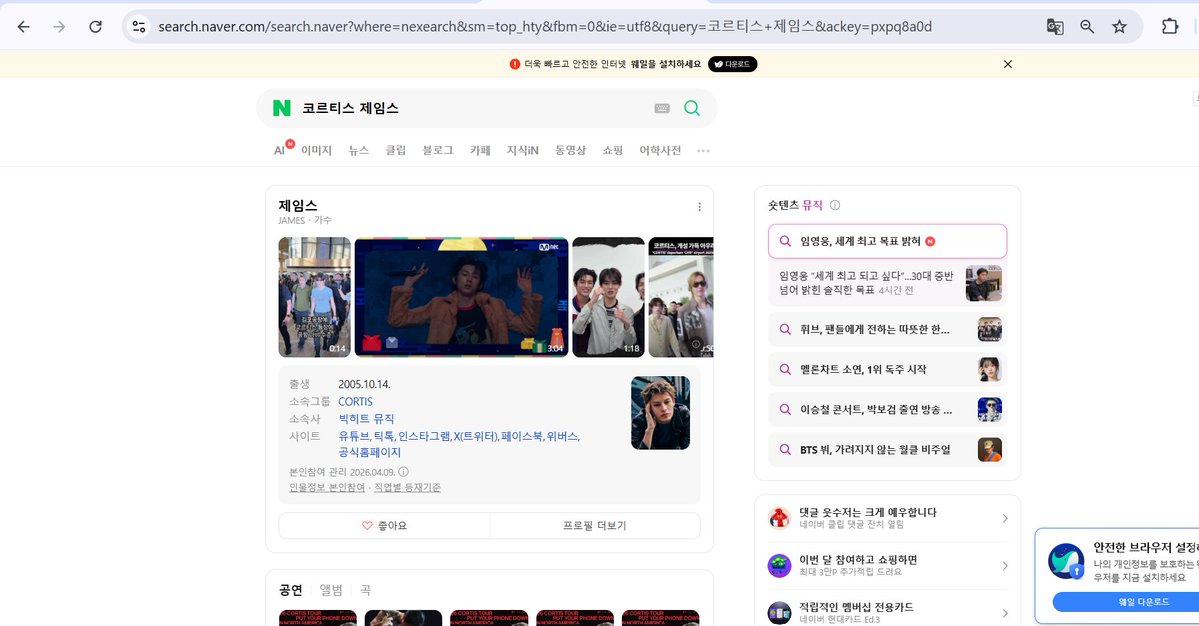Open the 멜론차트 소연, 1위 독주 시작 topic

click(887, 369)
